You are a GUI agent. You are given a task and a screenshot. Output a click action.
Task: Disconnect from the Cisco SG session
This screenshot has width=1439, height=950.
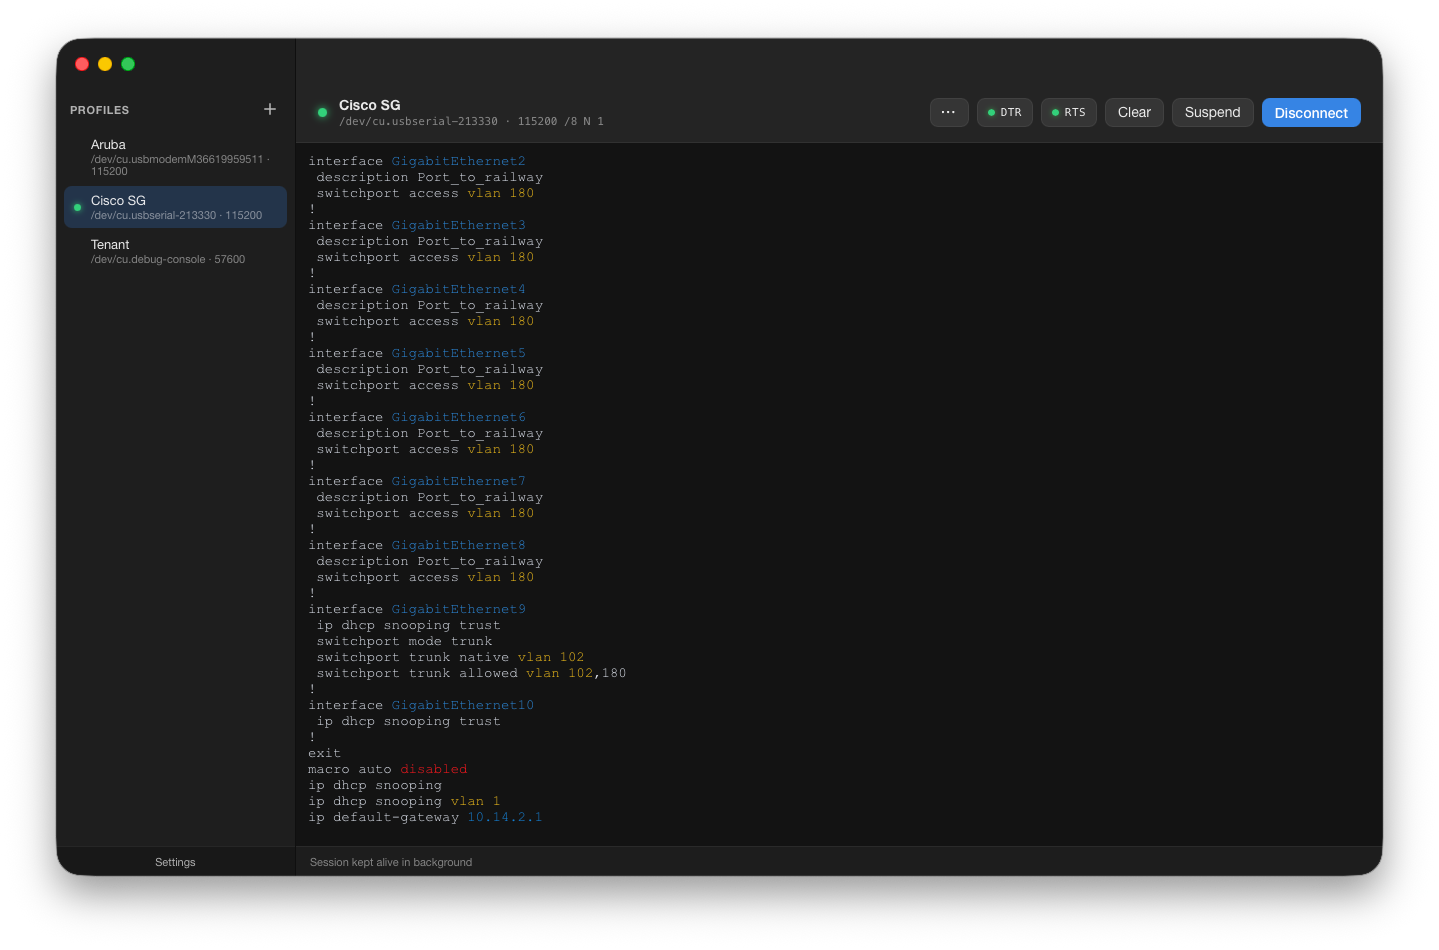click(x=1311, y=112)
